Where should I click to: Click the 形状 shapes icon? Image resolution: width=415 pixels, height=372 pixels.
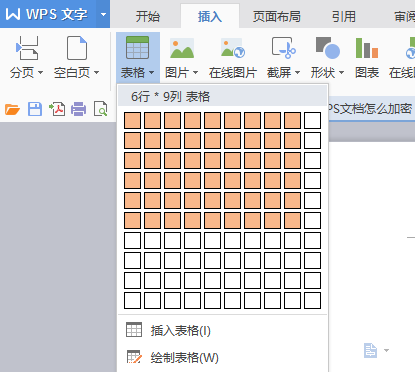point(328,48)
